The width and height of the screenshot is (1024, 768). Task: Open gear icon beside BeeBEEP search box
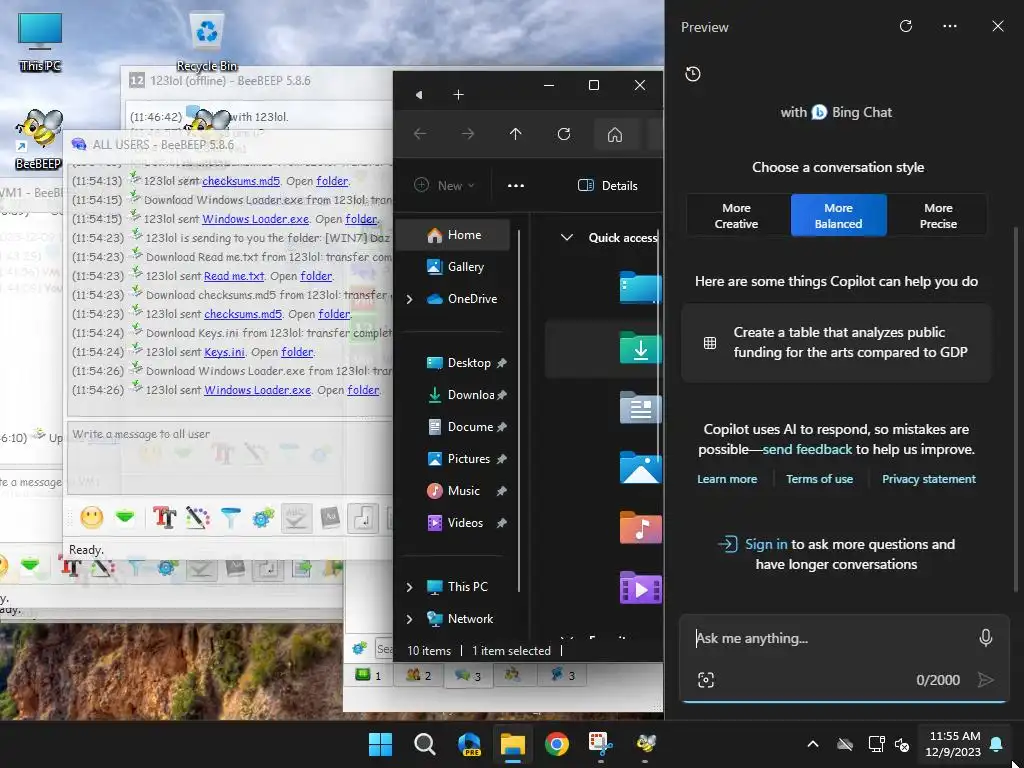[x=359, y=648]
